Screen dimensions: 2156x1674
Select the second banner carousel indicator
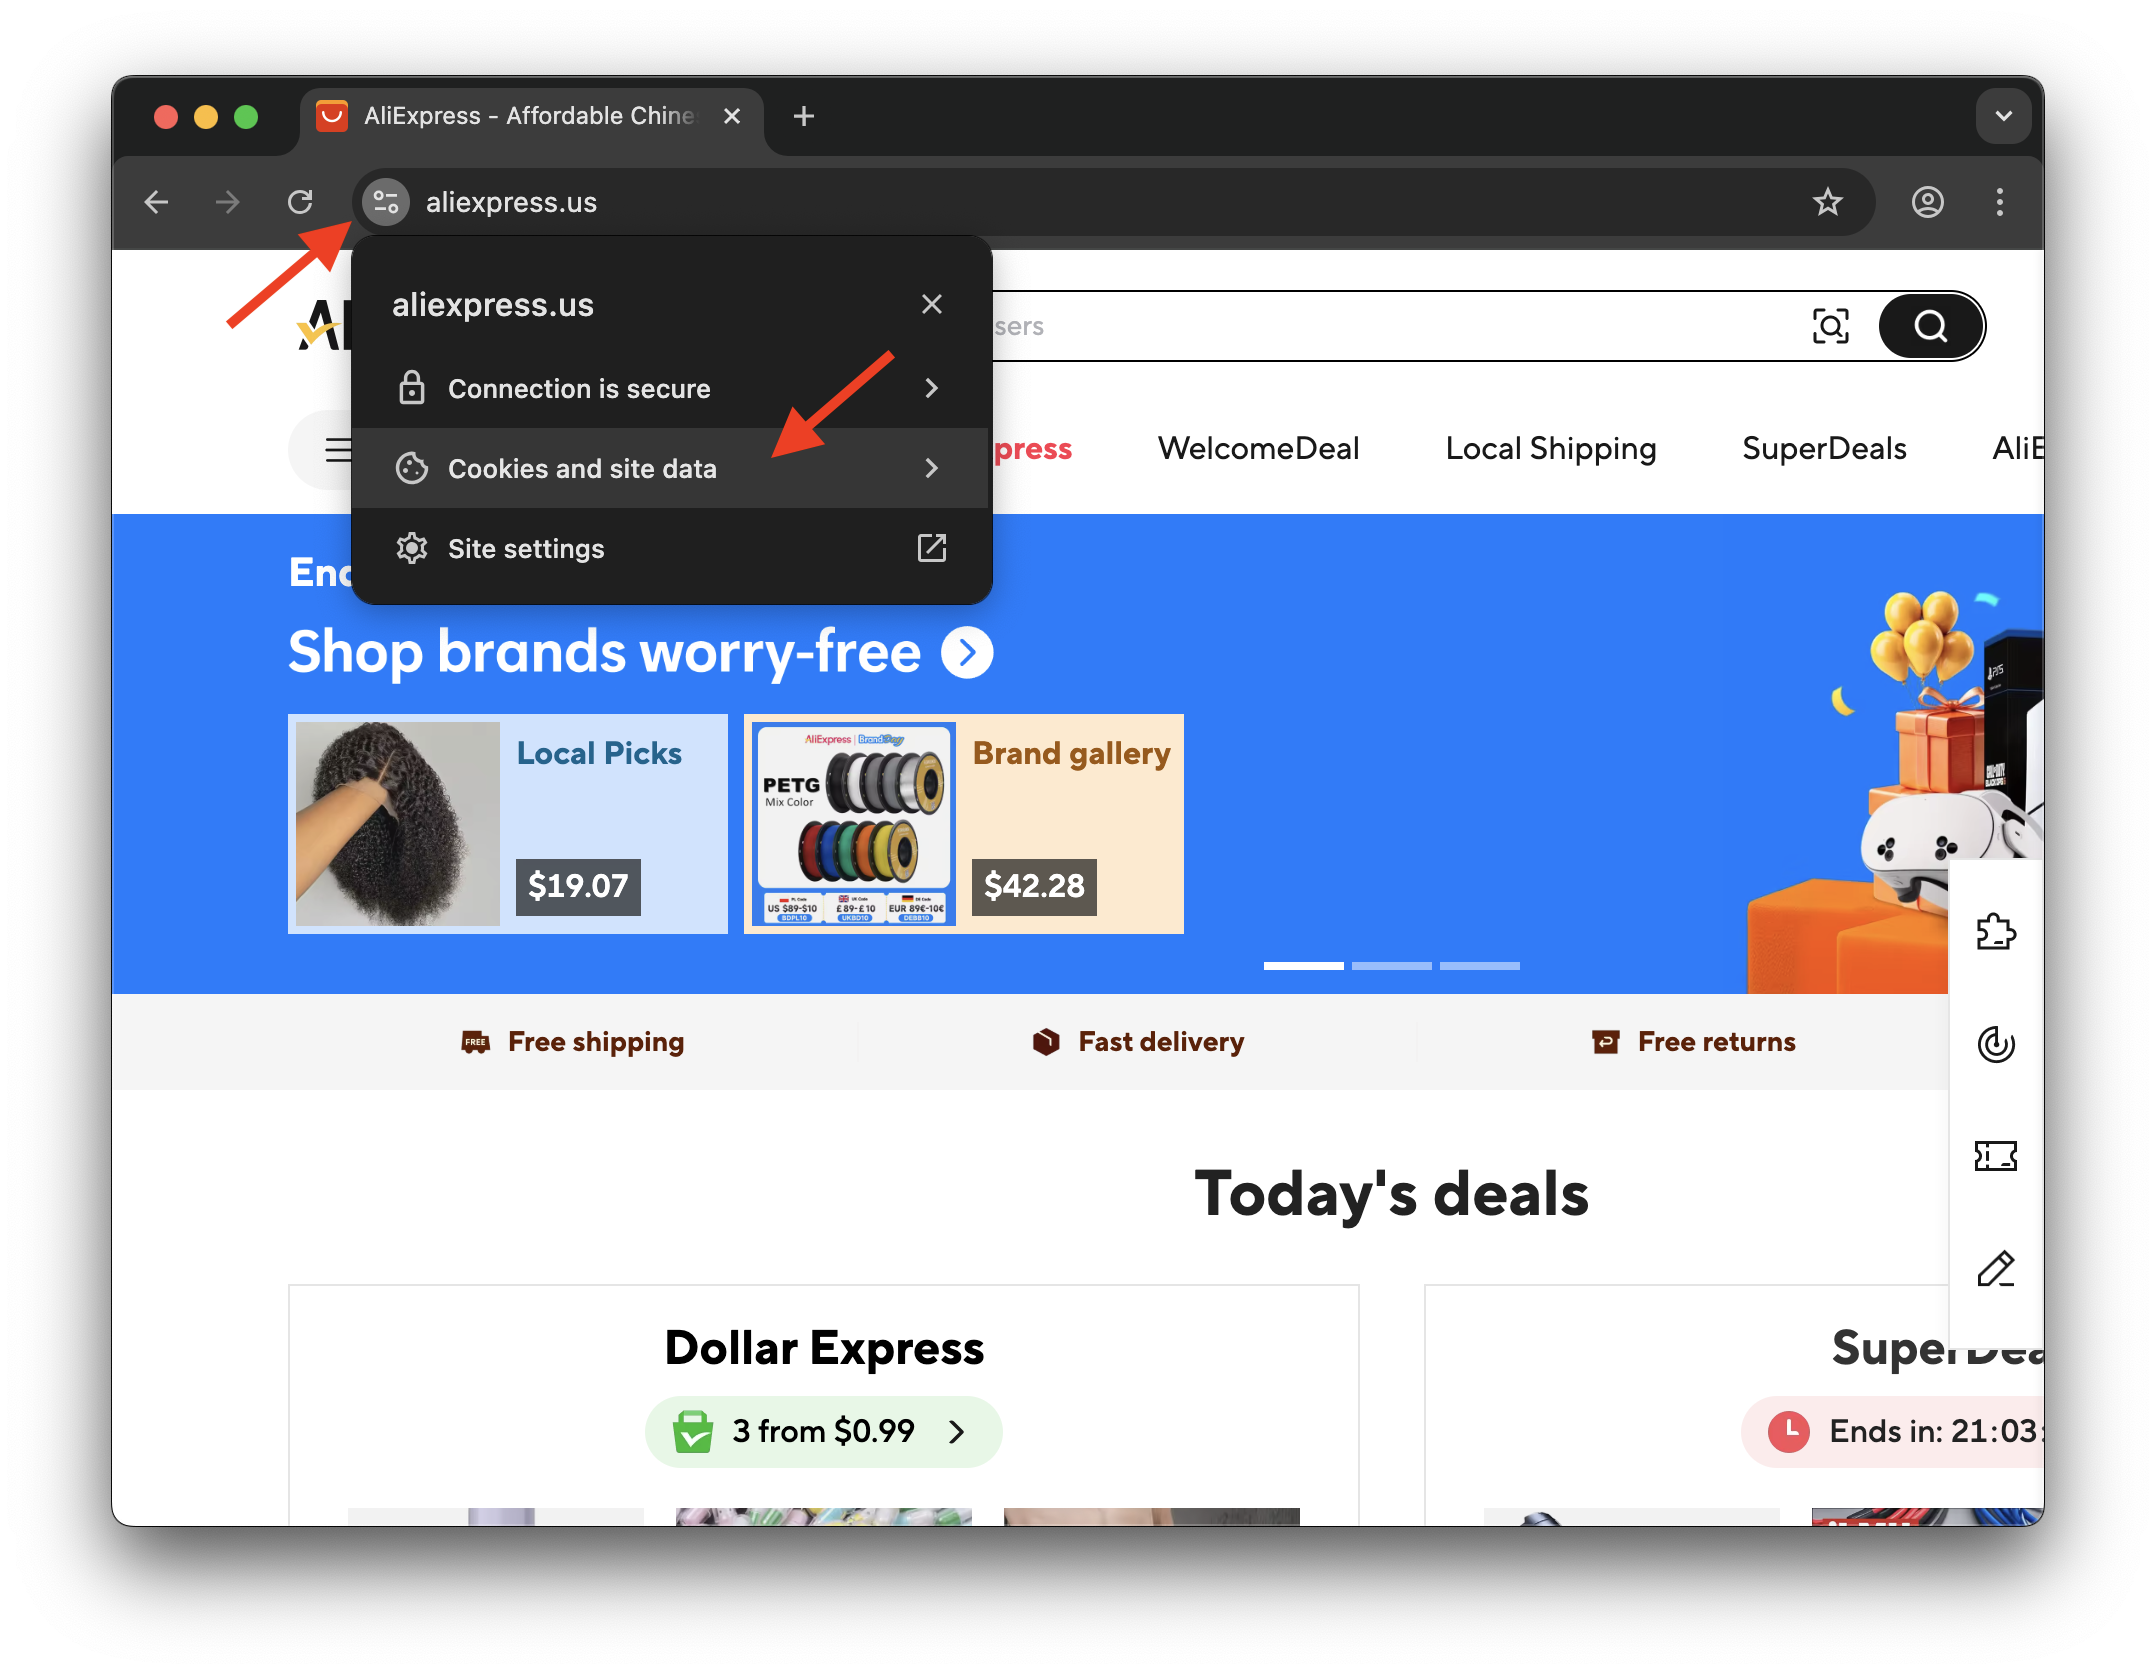pyautogui.click(x=1391, y=966)
